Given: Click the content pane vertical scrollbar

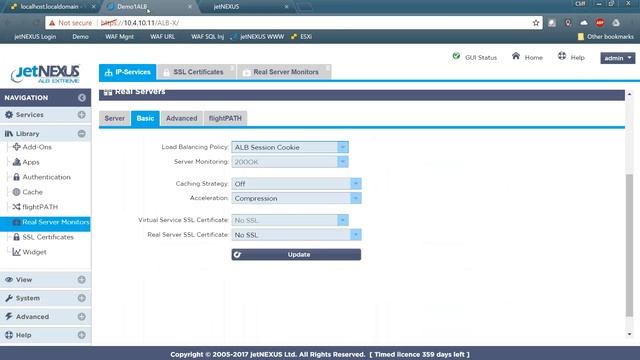Looking at the screenshot, I should (x=629, y=245).
